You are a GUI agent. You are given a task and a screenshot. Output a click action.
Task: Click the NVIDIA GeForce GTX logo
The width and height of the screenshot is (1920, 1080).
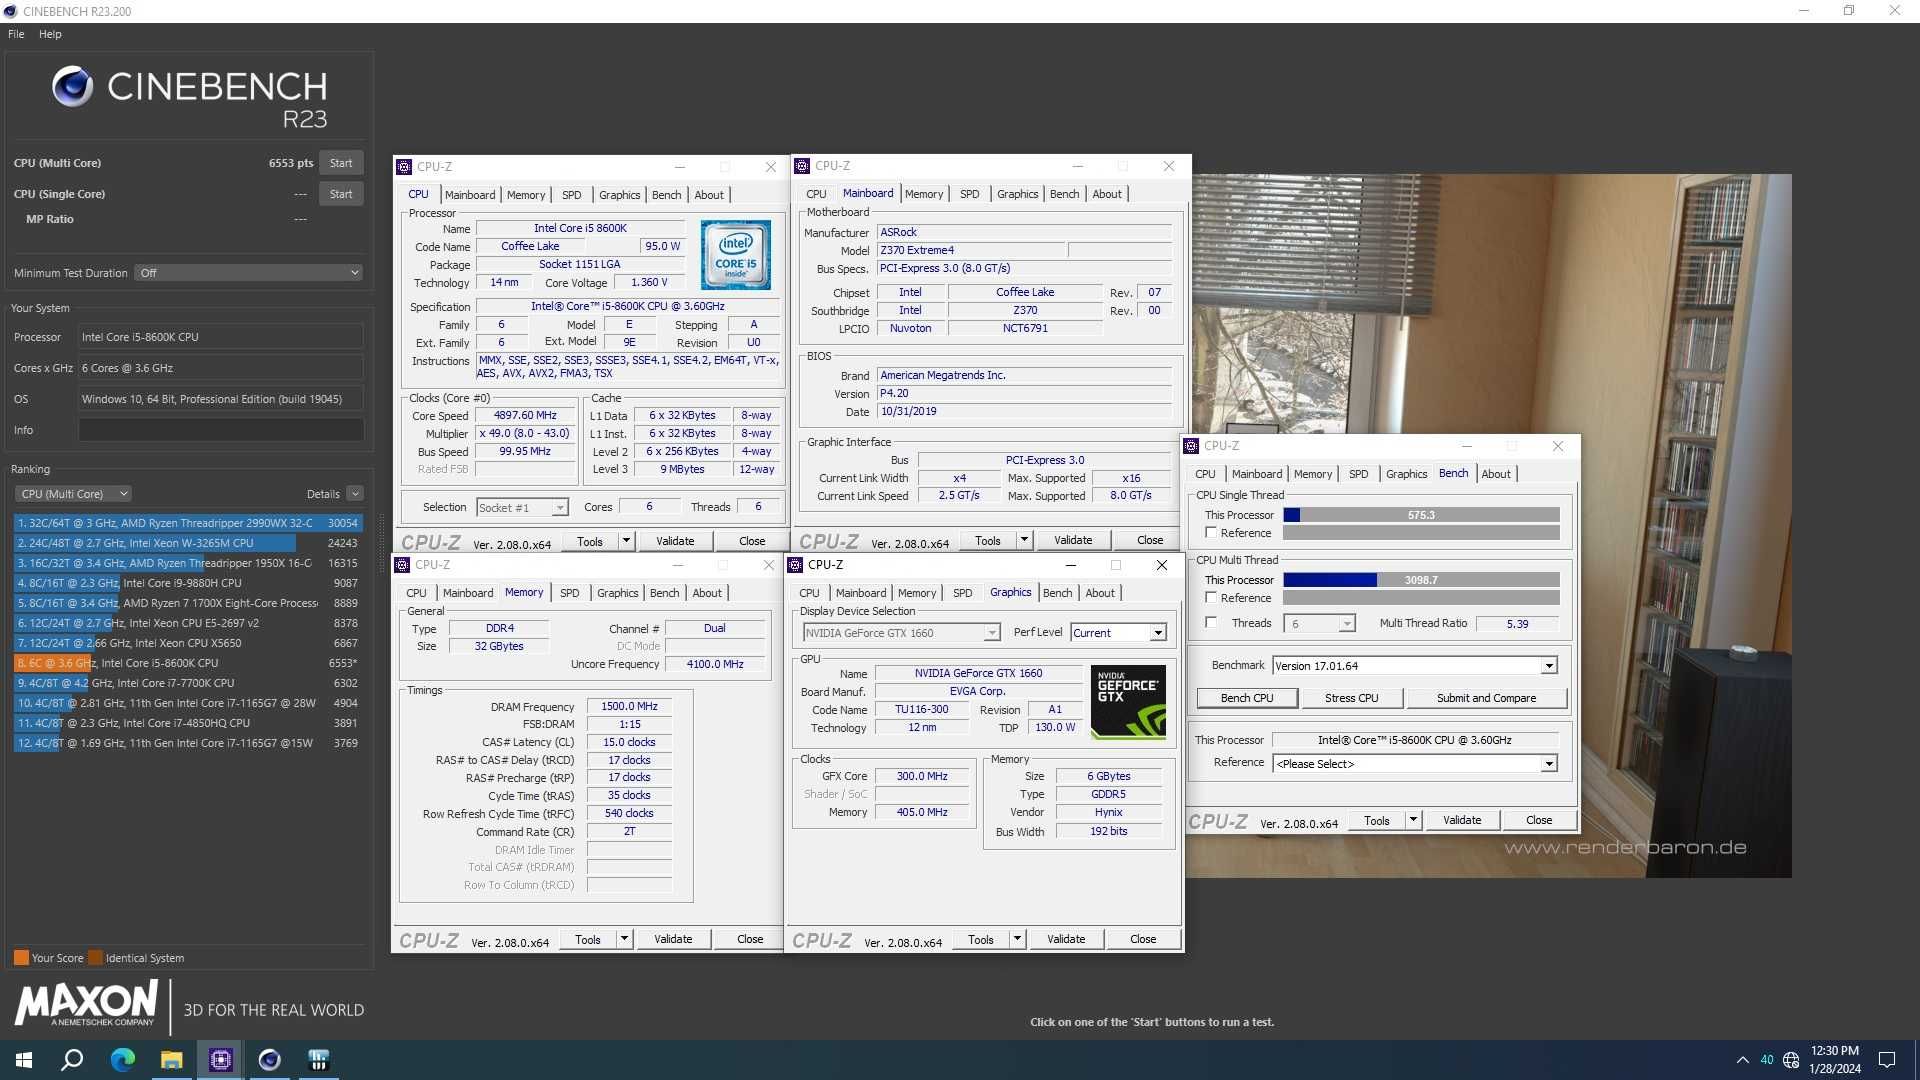tap(1128, 702)
